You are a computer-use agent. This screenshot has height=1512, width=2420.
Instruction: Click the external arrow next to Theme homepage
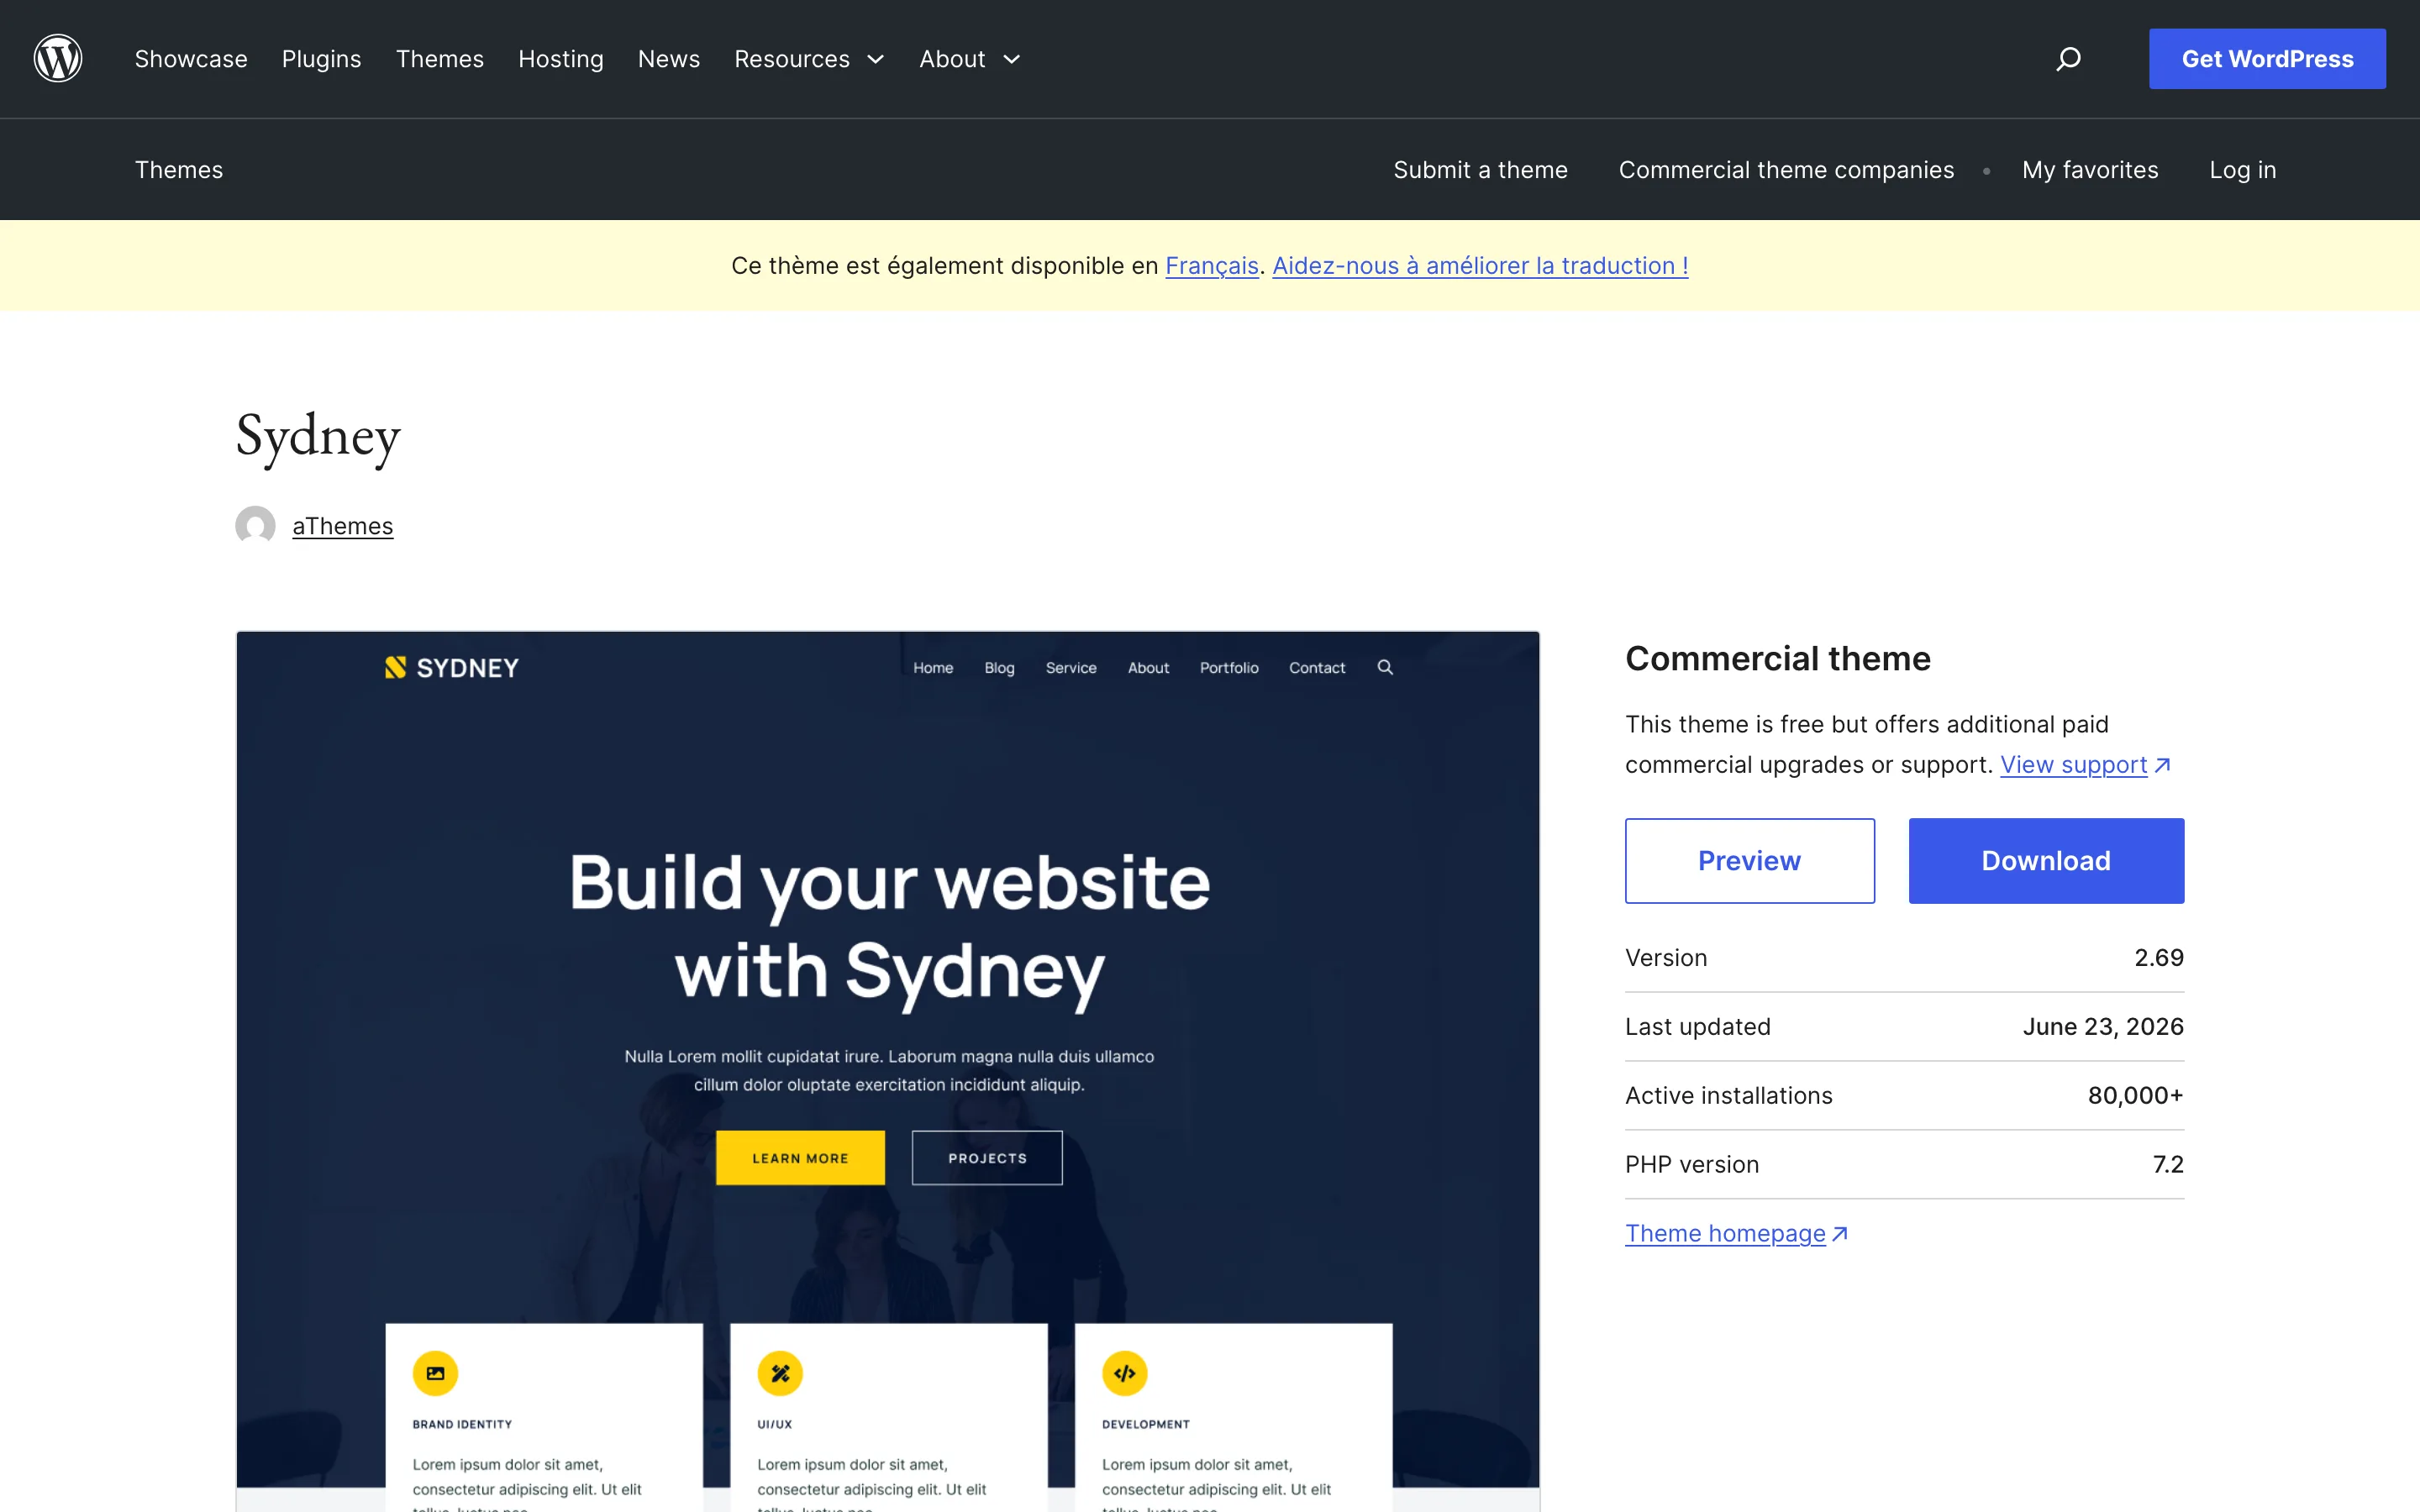[1840, 1234]
